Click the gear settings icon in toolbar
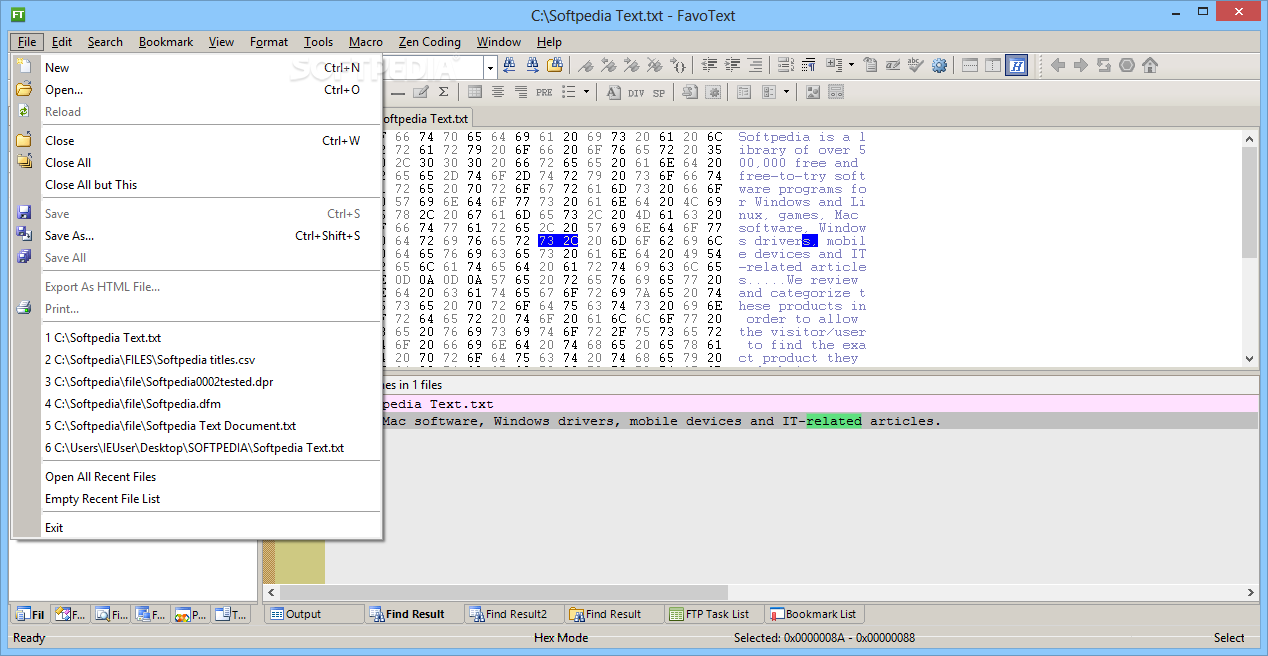1268x656 pixels. click(939, 65)
